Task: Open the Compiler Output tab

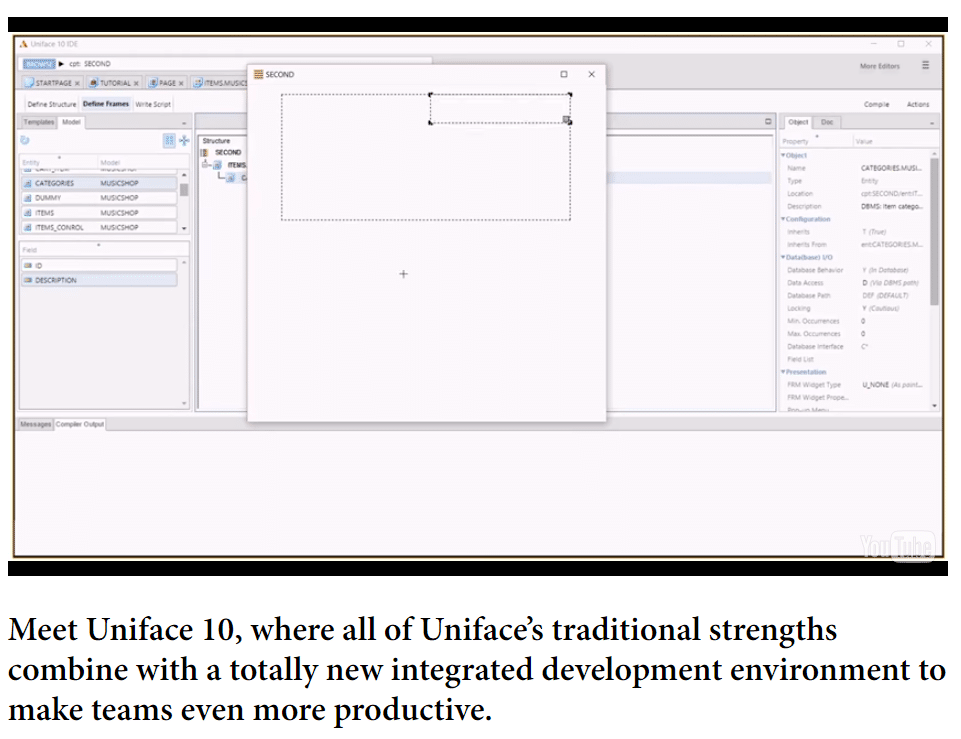Action: click(x=80, y=424)
